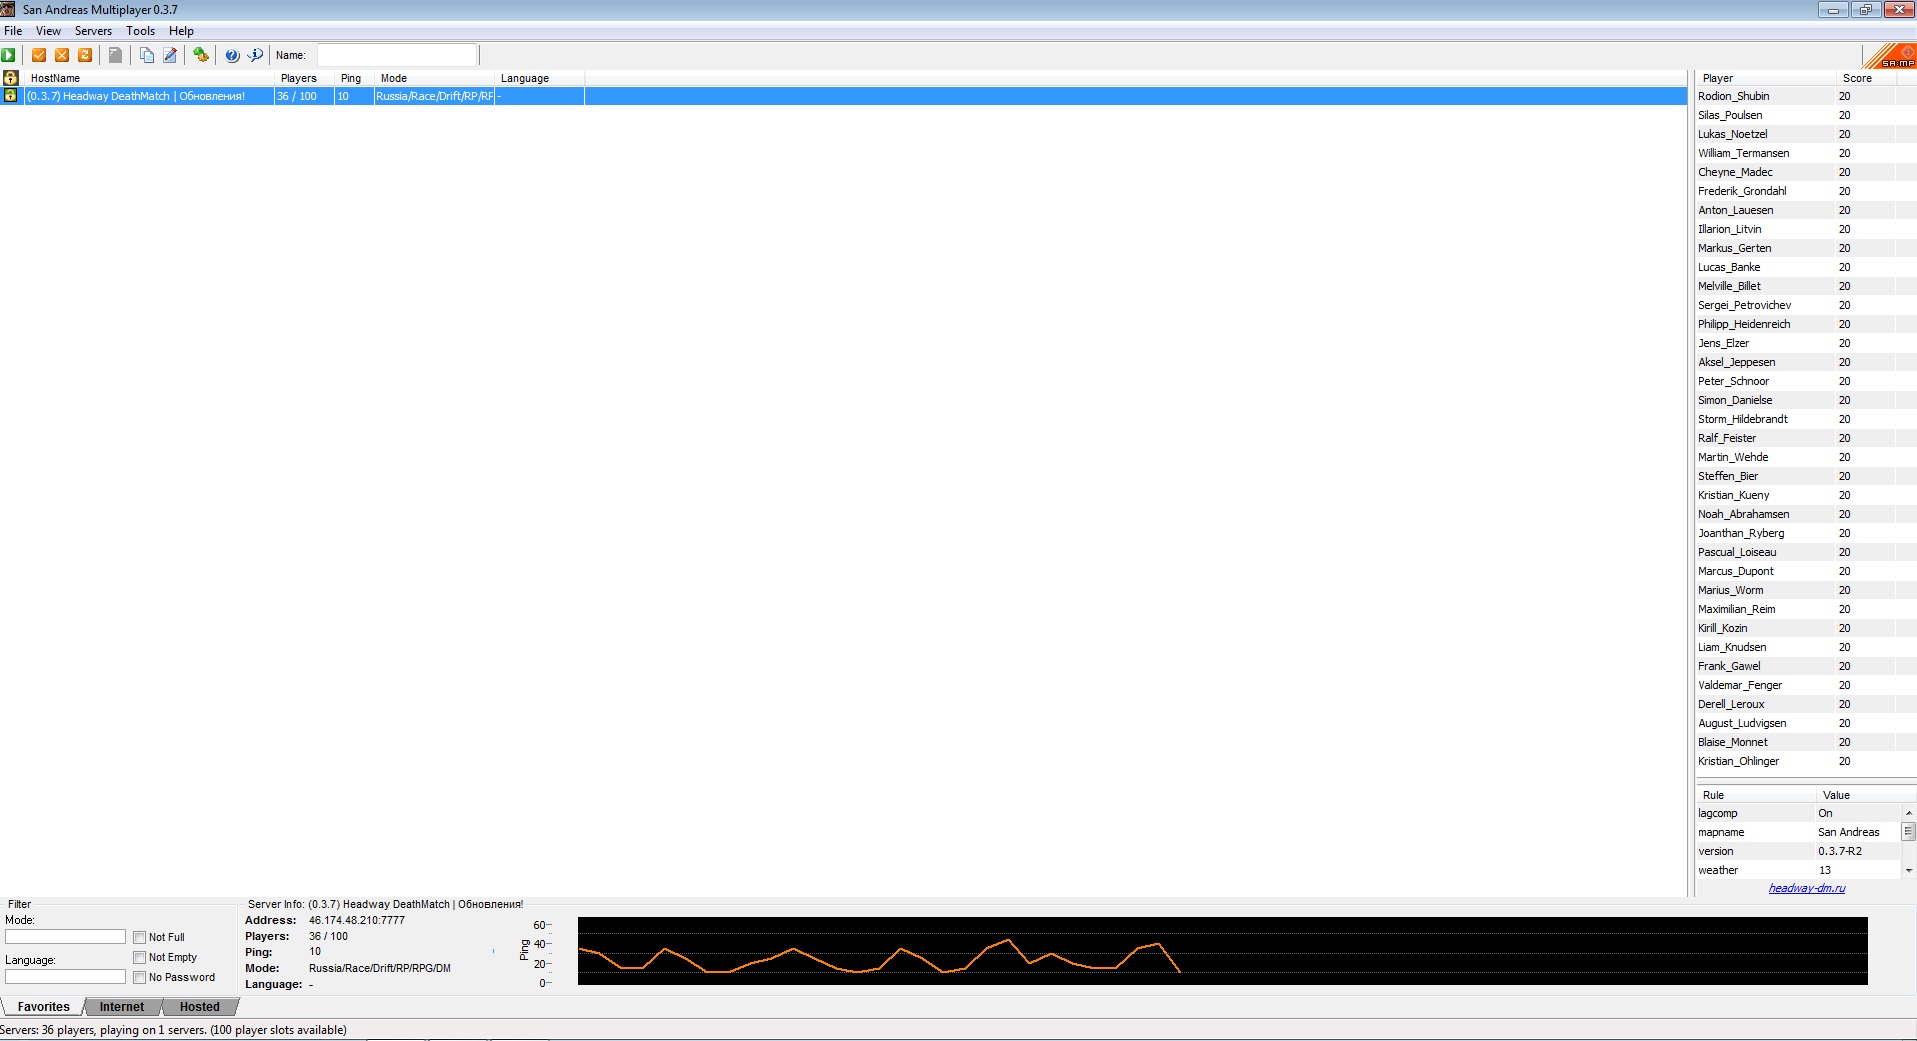
Task: Click the orange Delete Server X icon
Action: coord(62,55)
